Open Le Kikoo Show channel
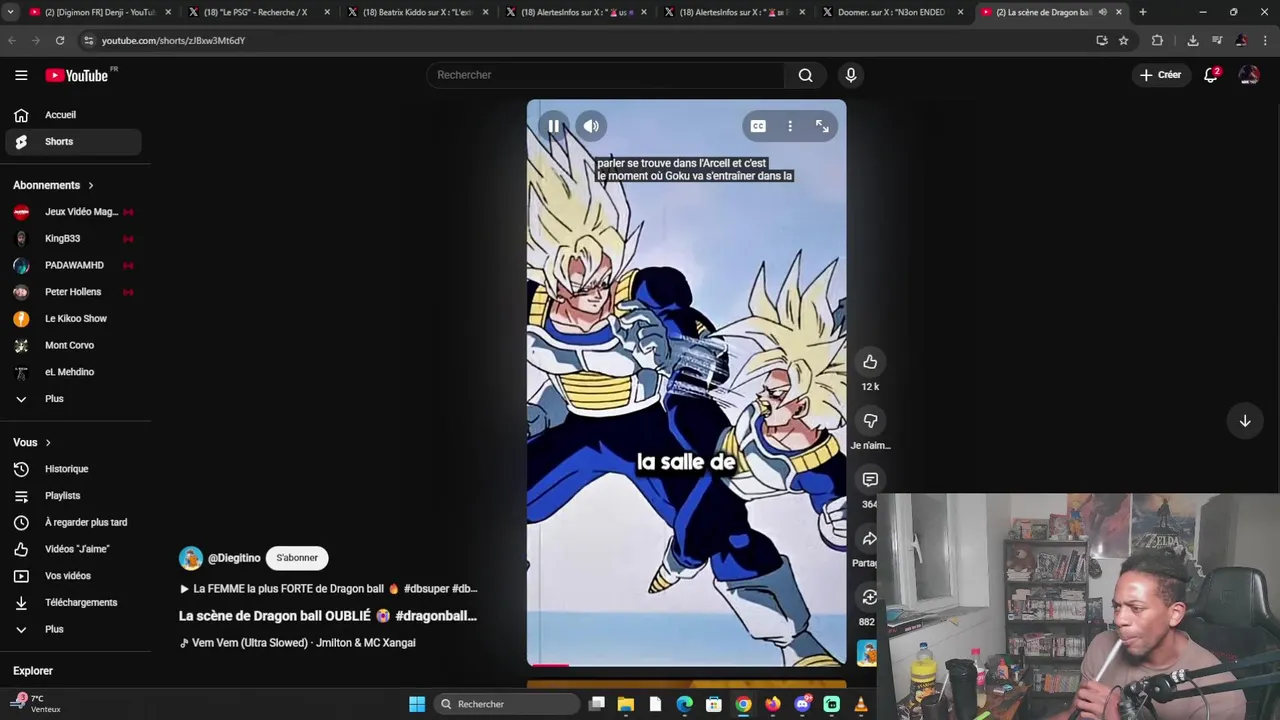Image resolution: width=1280 pixels, height=720 pixels. point(73,319)
